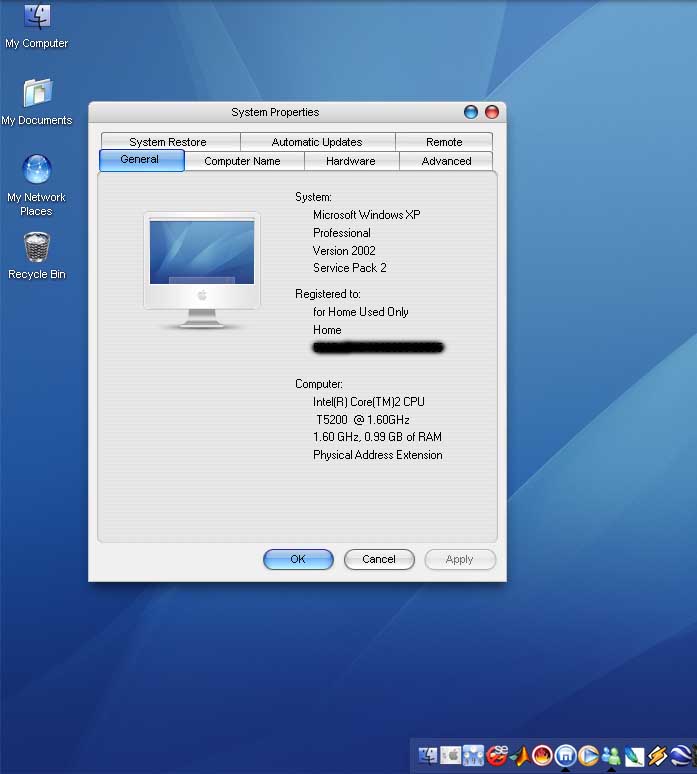Open the Ad-Aware SE icon in the dock
This screenshot has height=774, width=697.
click(x=497, y=755)
